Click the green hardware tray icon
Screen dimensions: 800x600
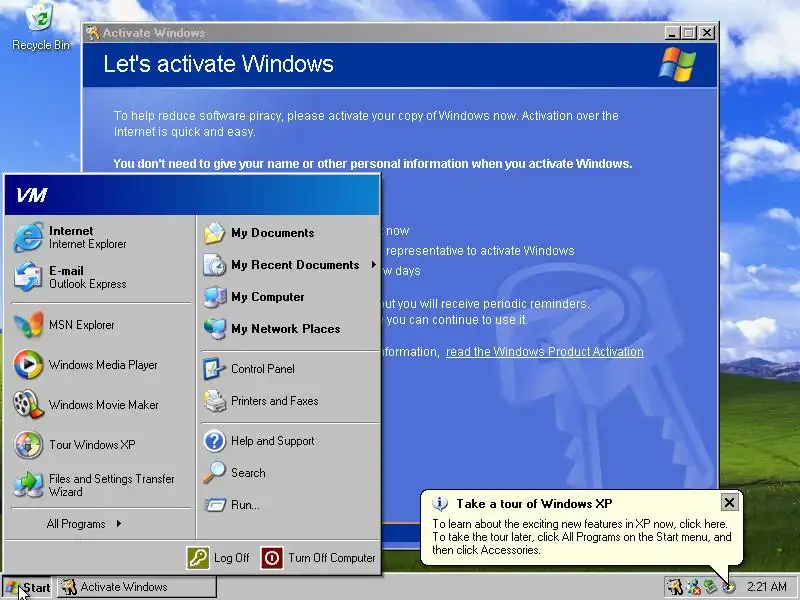coord(711,587)
